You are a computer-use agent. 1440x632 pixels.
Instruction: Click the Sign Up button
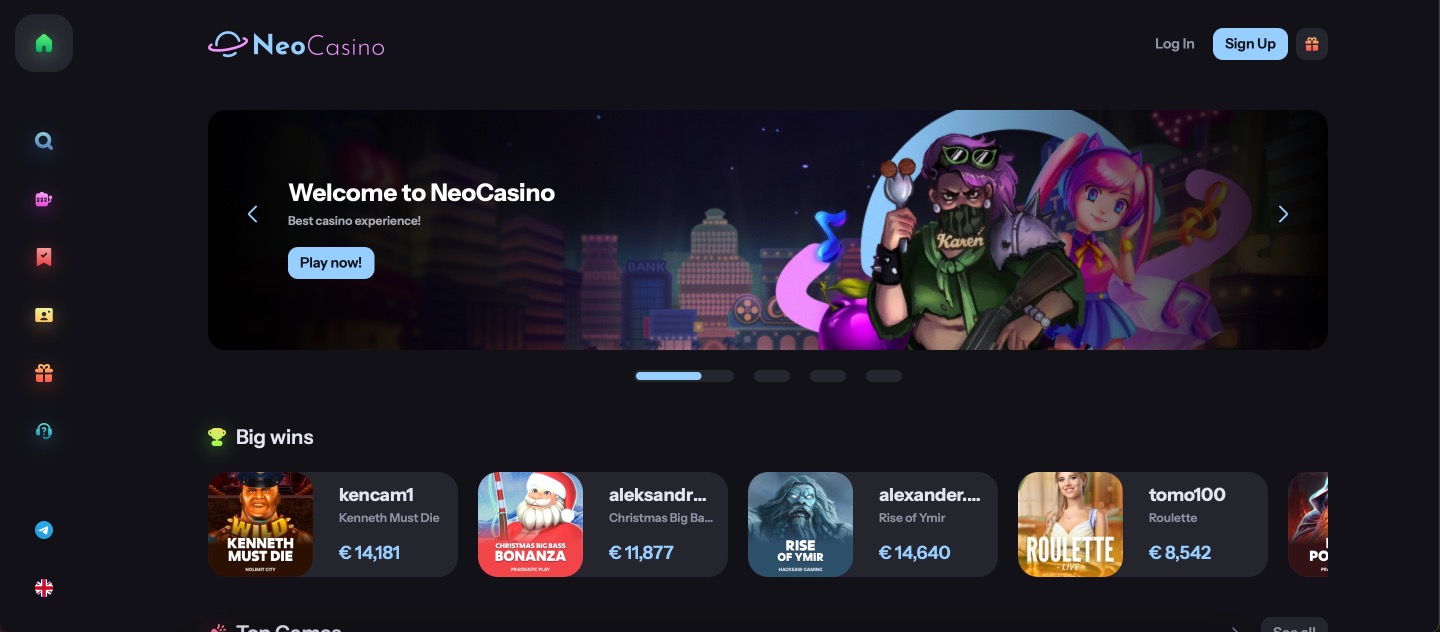point(1250,44)
